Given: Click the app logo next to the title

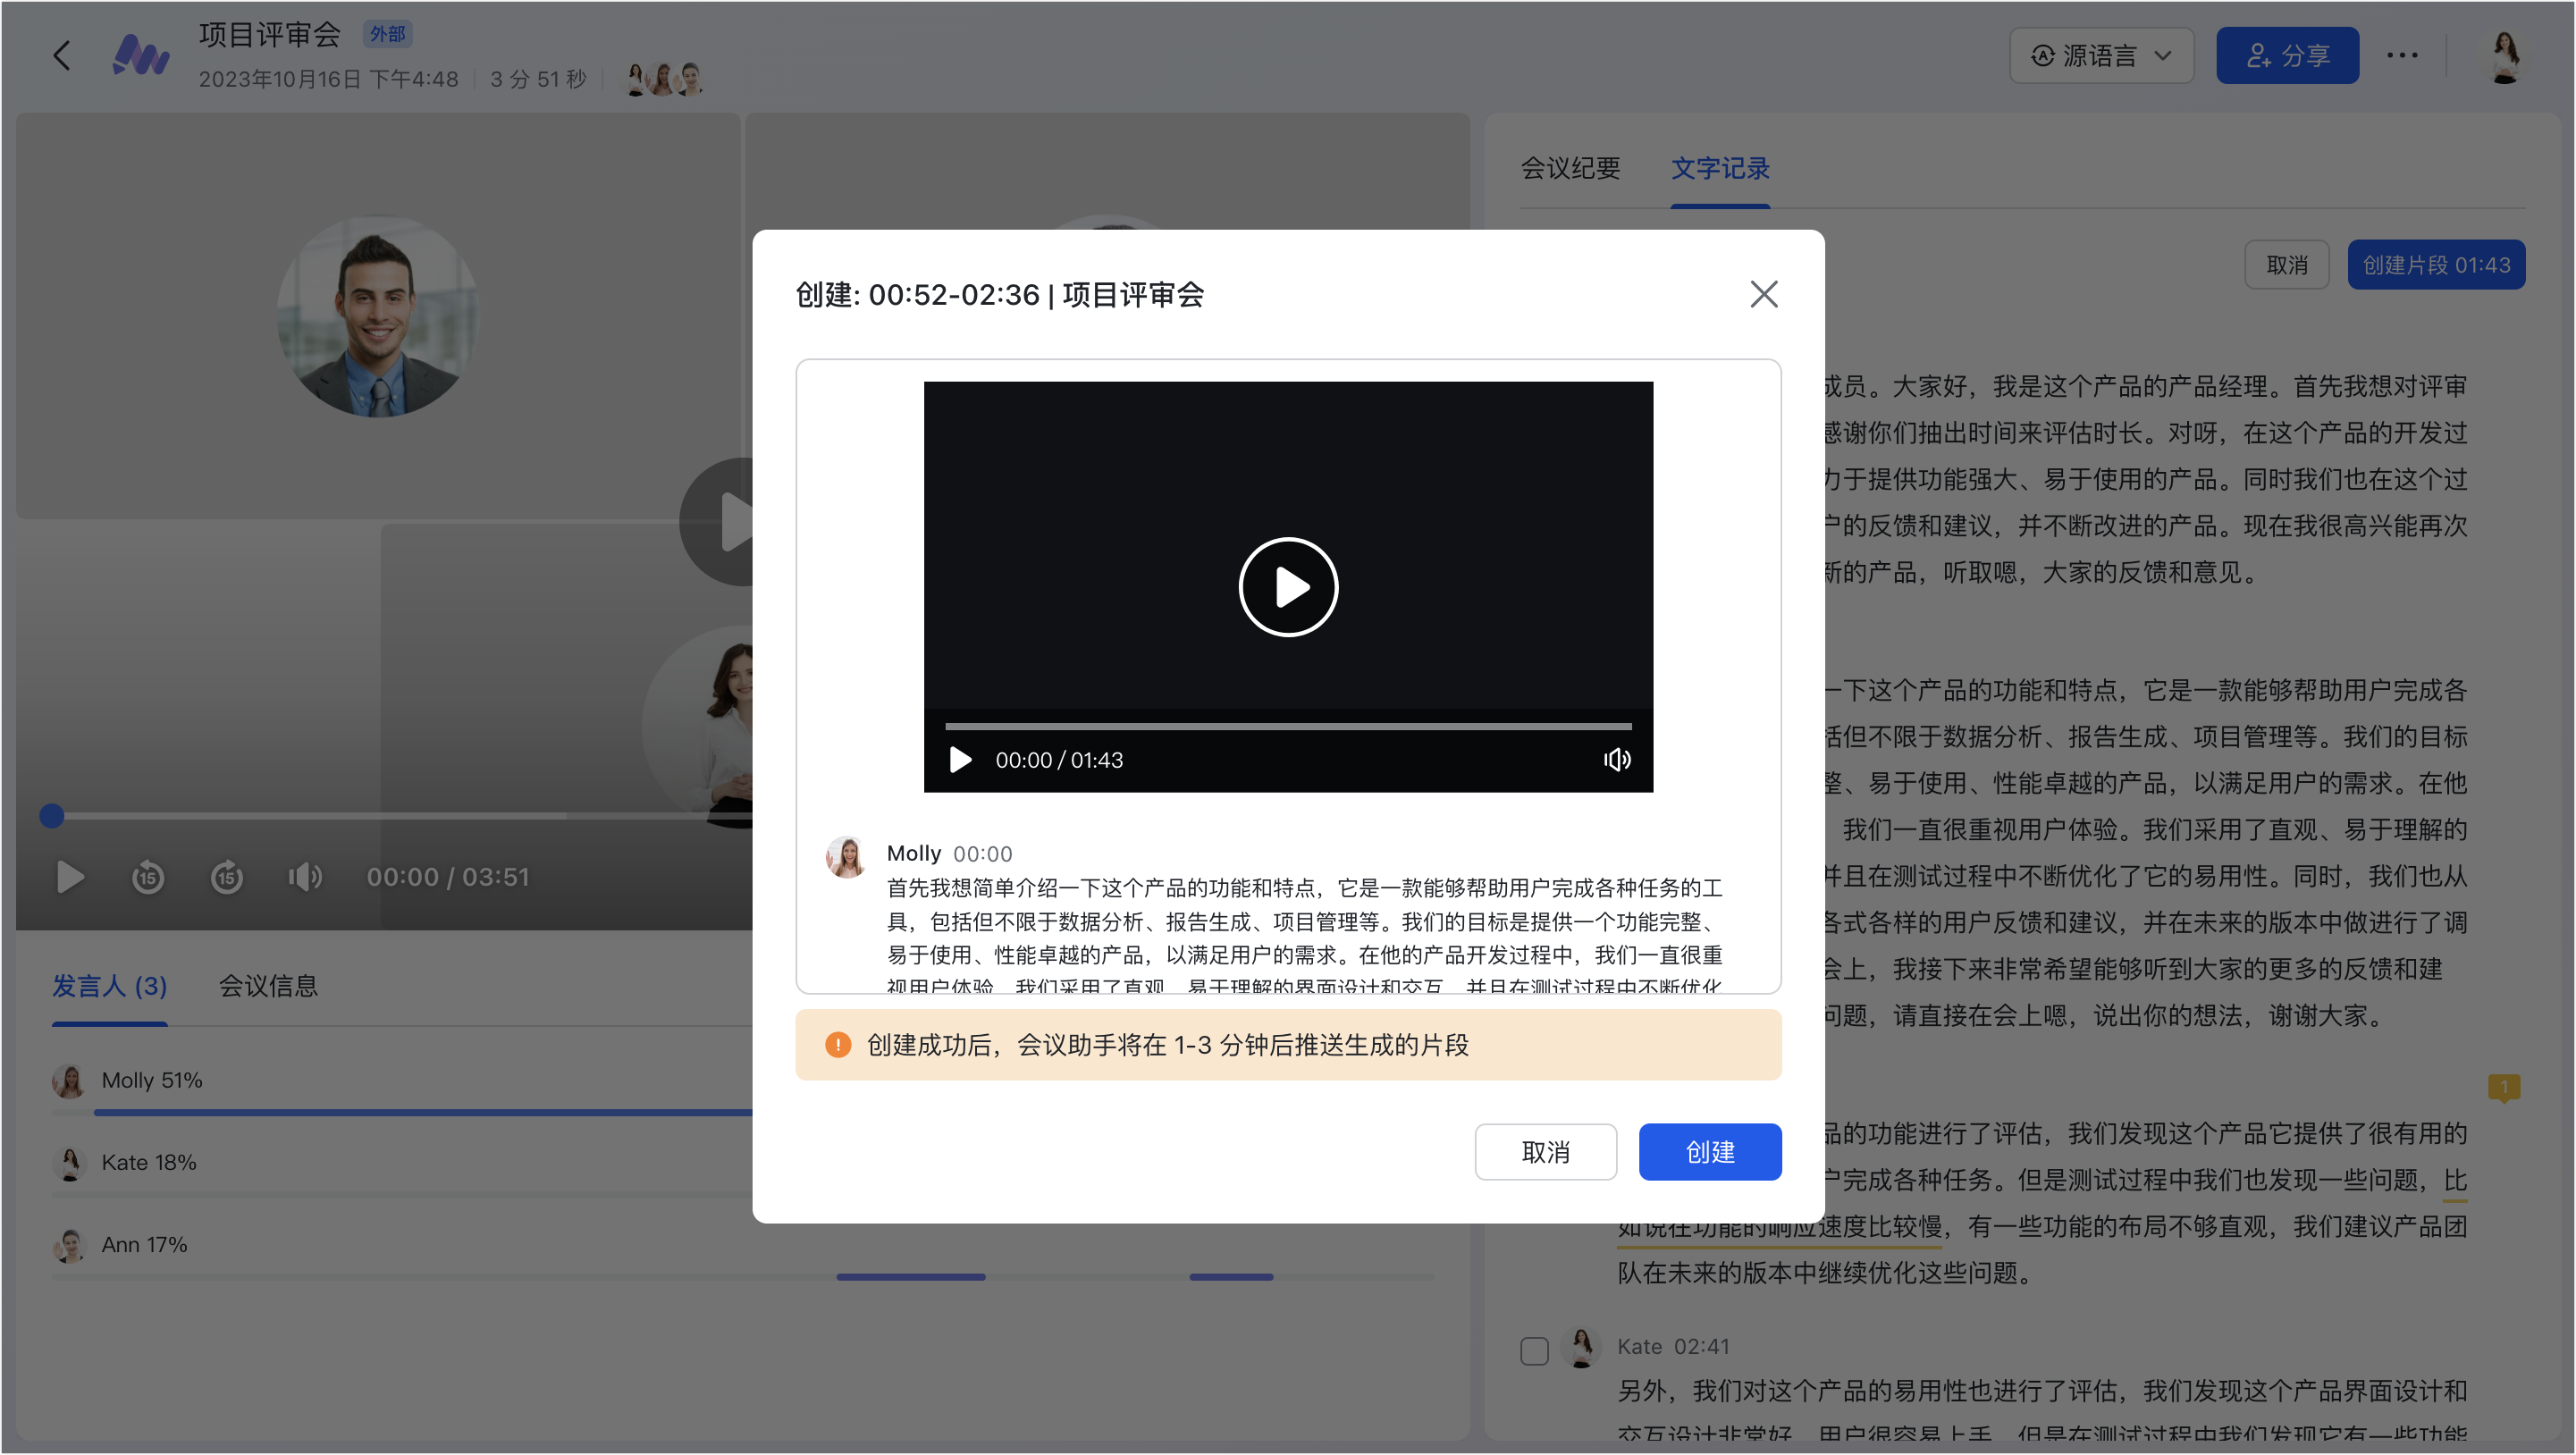Looking at the screenshot, I should [141, 55].
